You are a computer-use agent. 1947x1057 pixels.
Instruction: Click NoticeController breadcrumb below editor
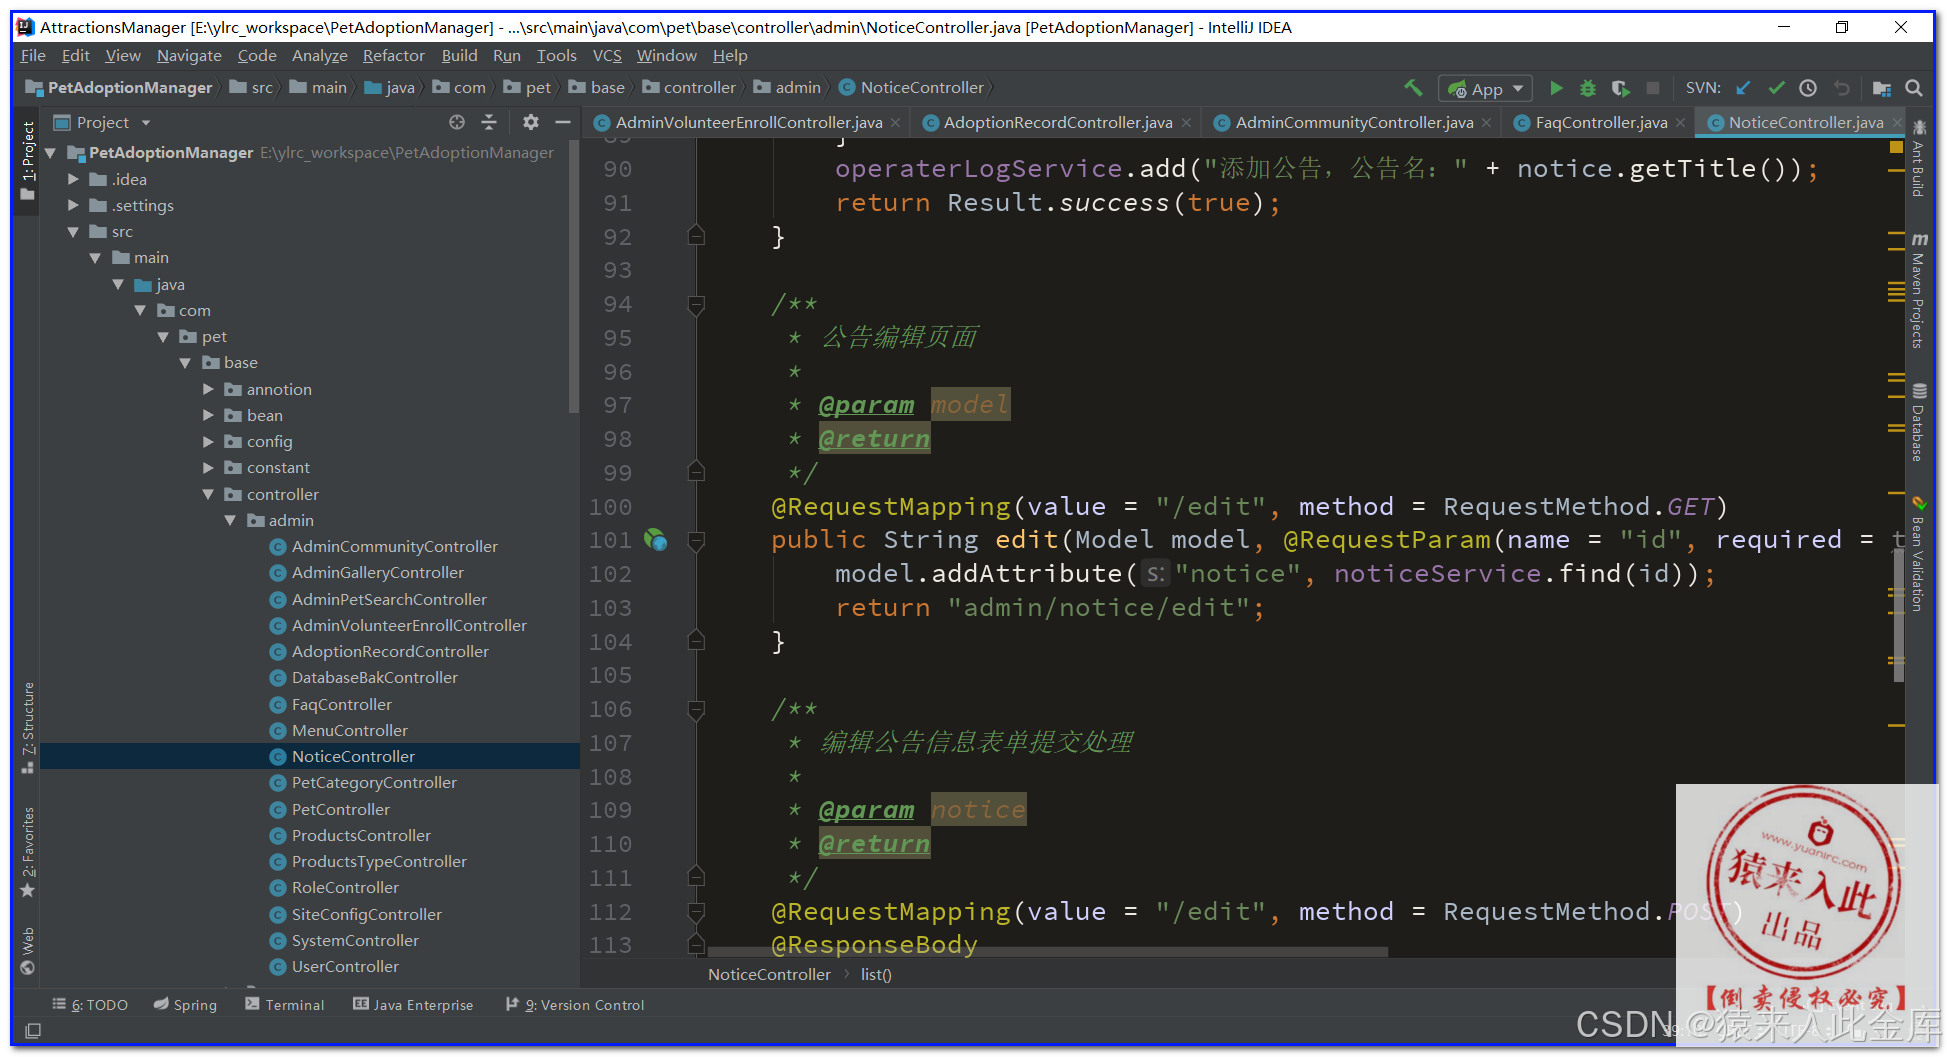pos(769,975)
